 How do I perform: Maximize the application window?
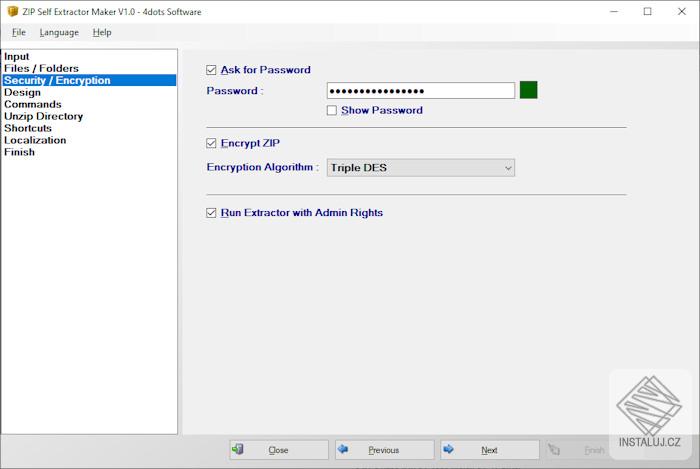tap(648, 12)
